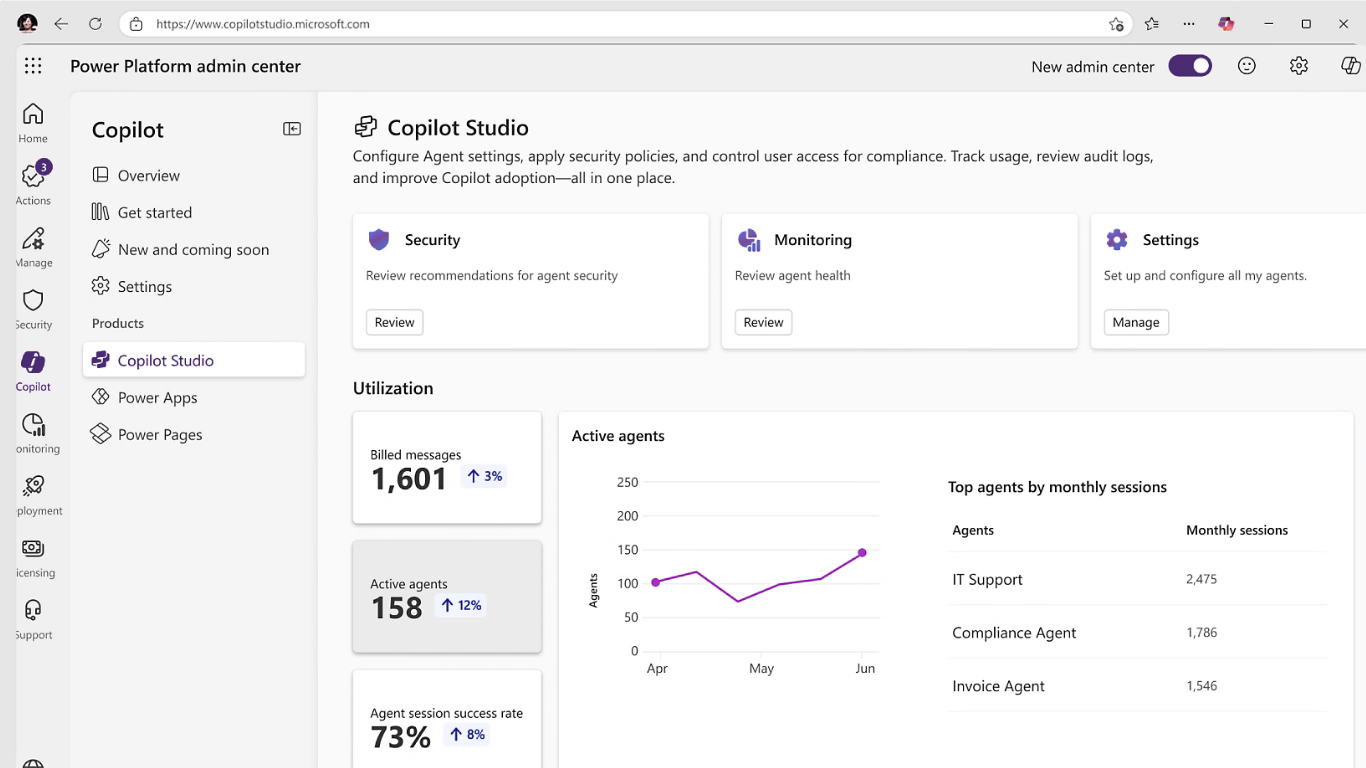Viewport: 1366px width, 768px height.
Task: Disable the New admin center toggle
Action: click(x=1190, y=64)
